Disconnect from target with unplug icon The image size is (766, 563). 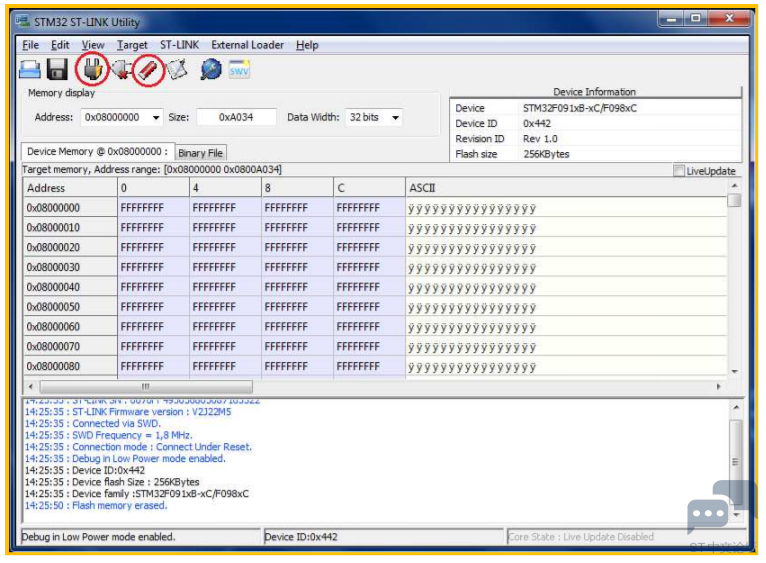[121, 69]
